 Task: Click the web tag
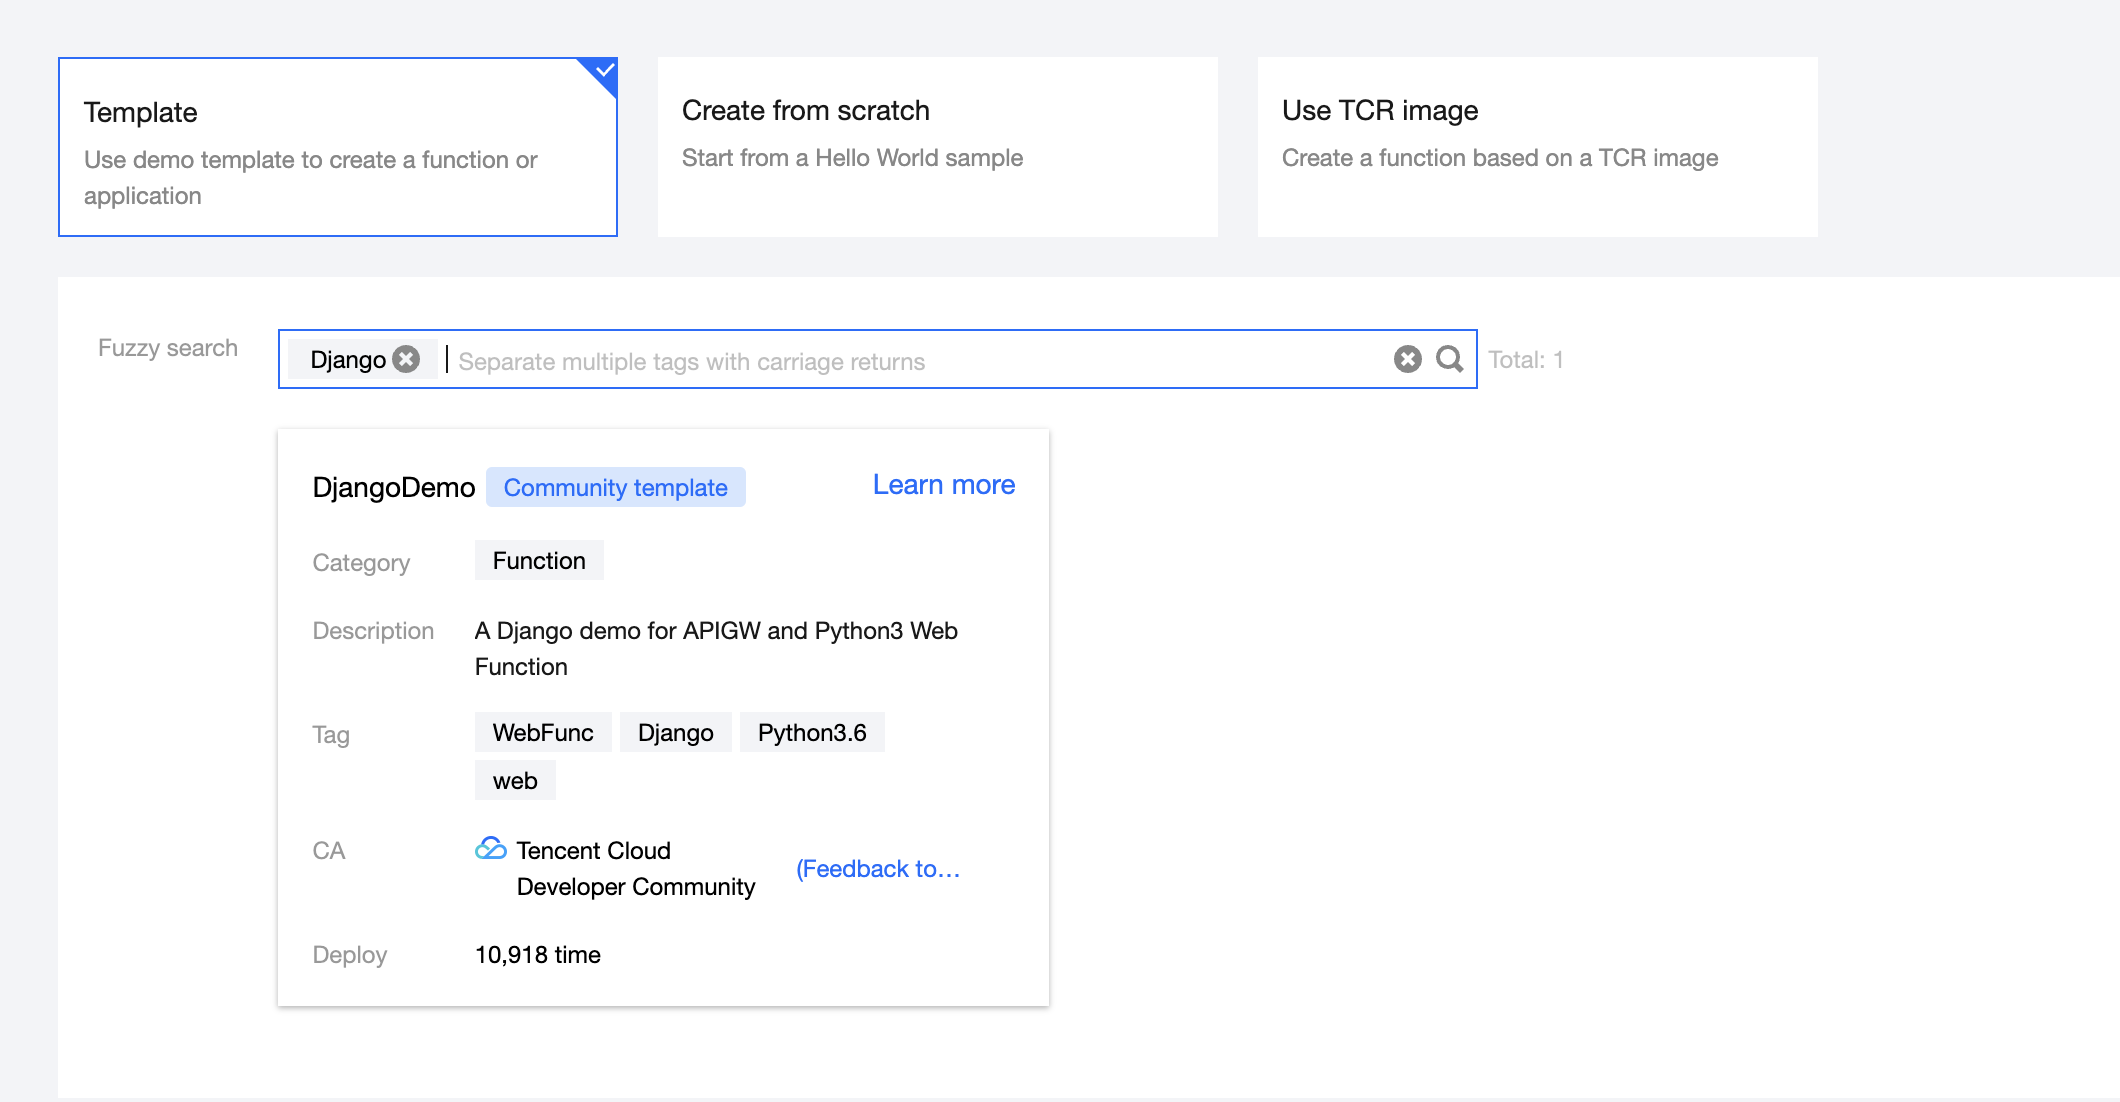pos(515,781)
